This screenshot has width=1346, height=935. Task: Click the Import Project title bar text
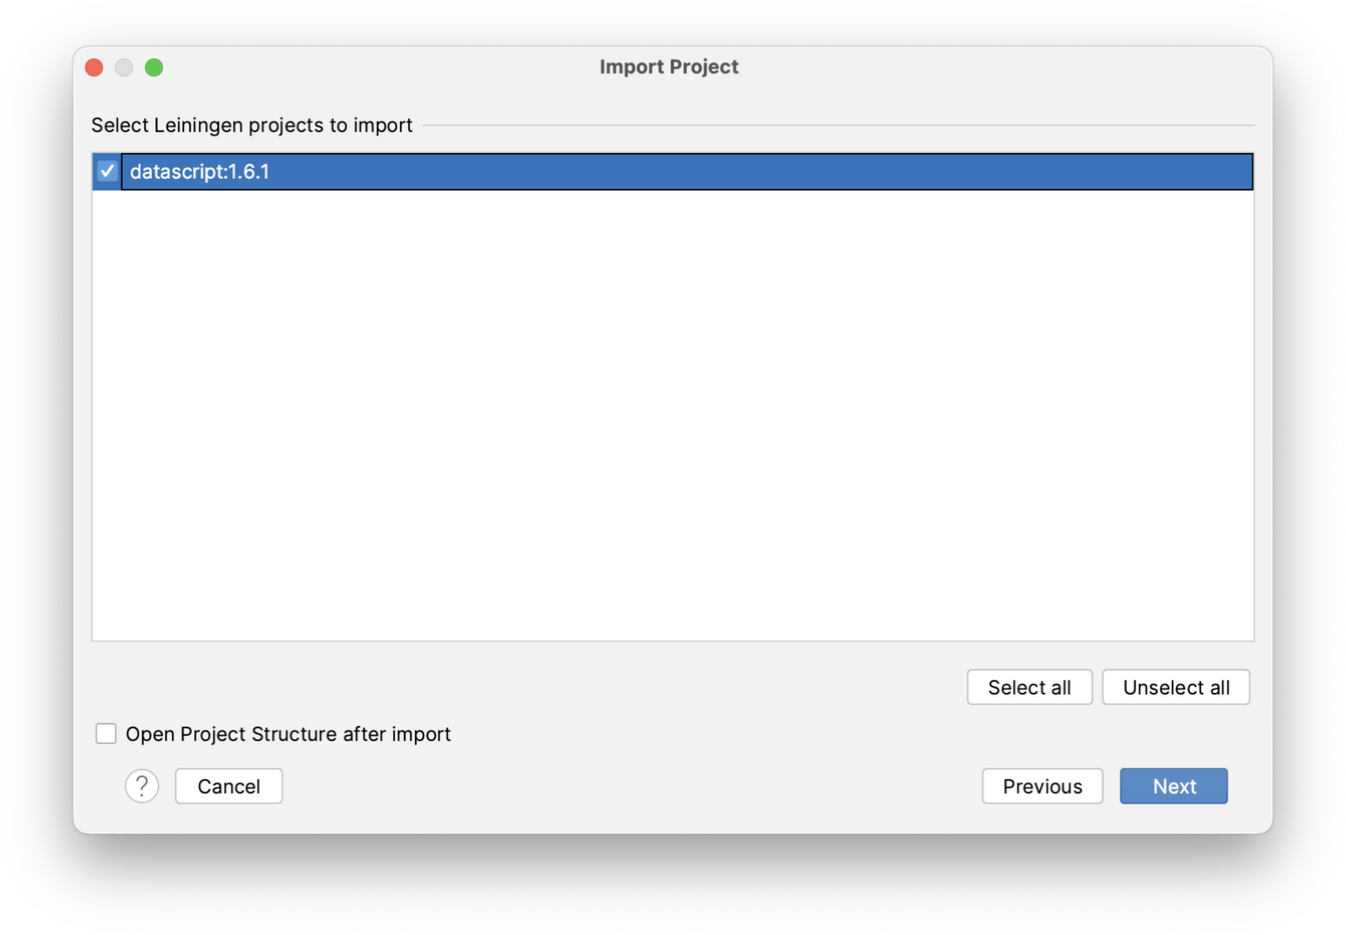pyautogui.click(x=669, y=67)
